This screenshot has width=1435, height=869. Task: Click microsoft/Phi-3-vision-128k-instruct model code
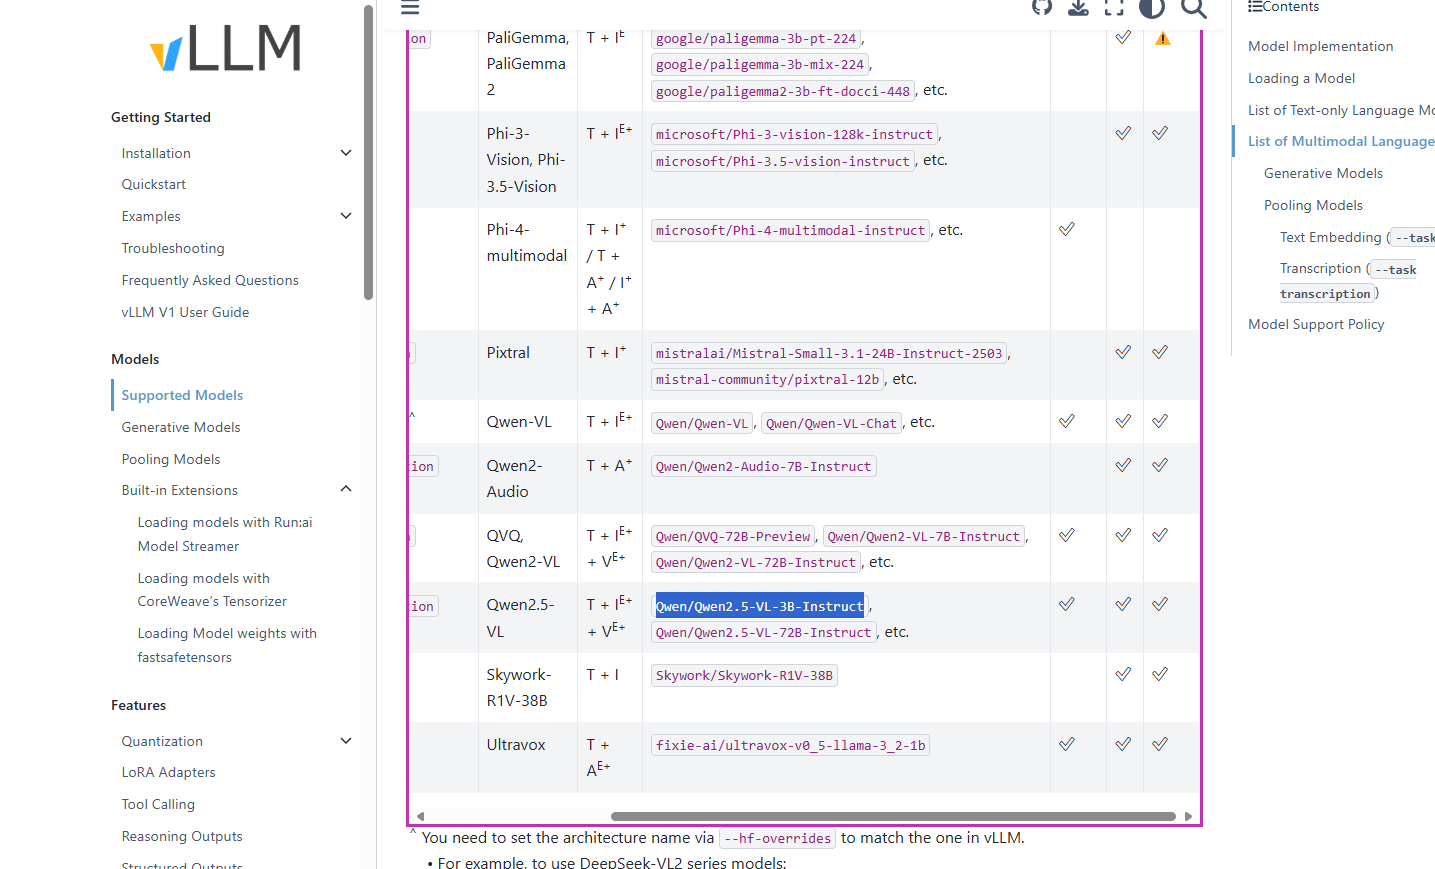(x=794, y=135)
